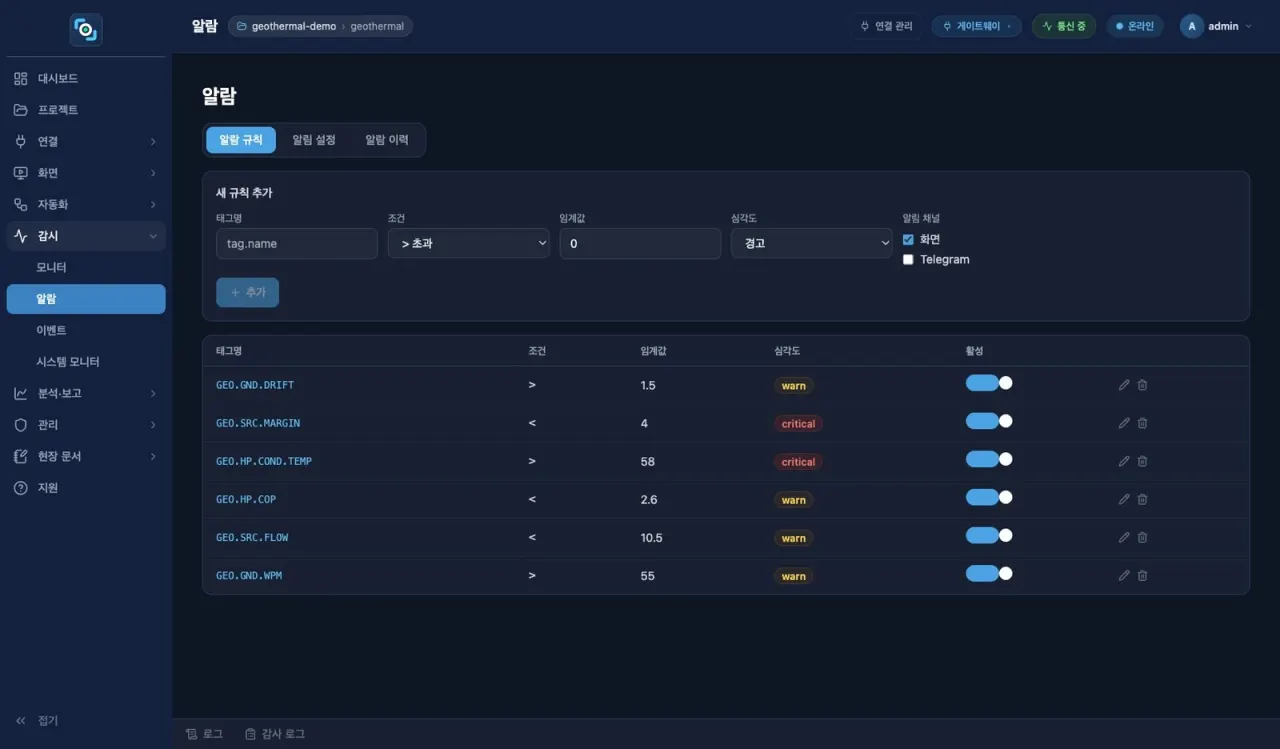Open the 감사 로그 bottom bar link

point(275,734)
